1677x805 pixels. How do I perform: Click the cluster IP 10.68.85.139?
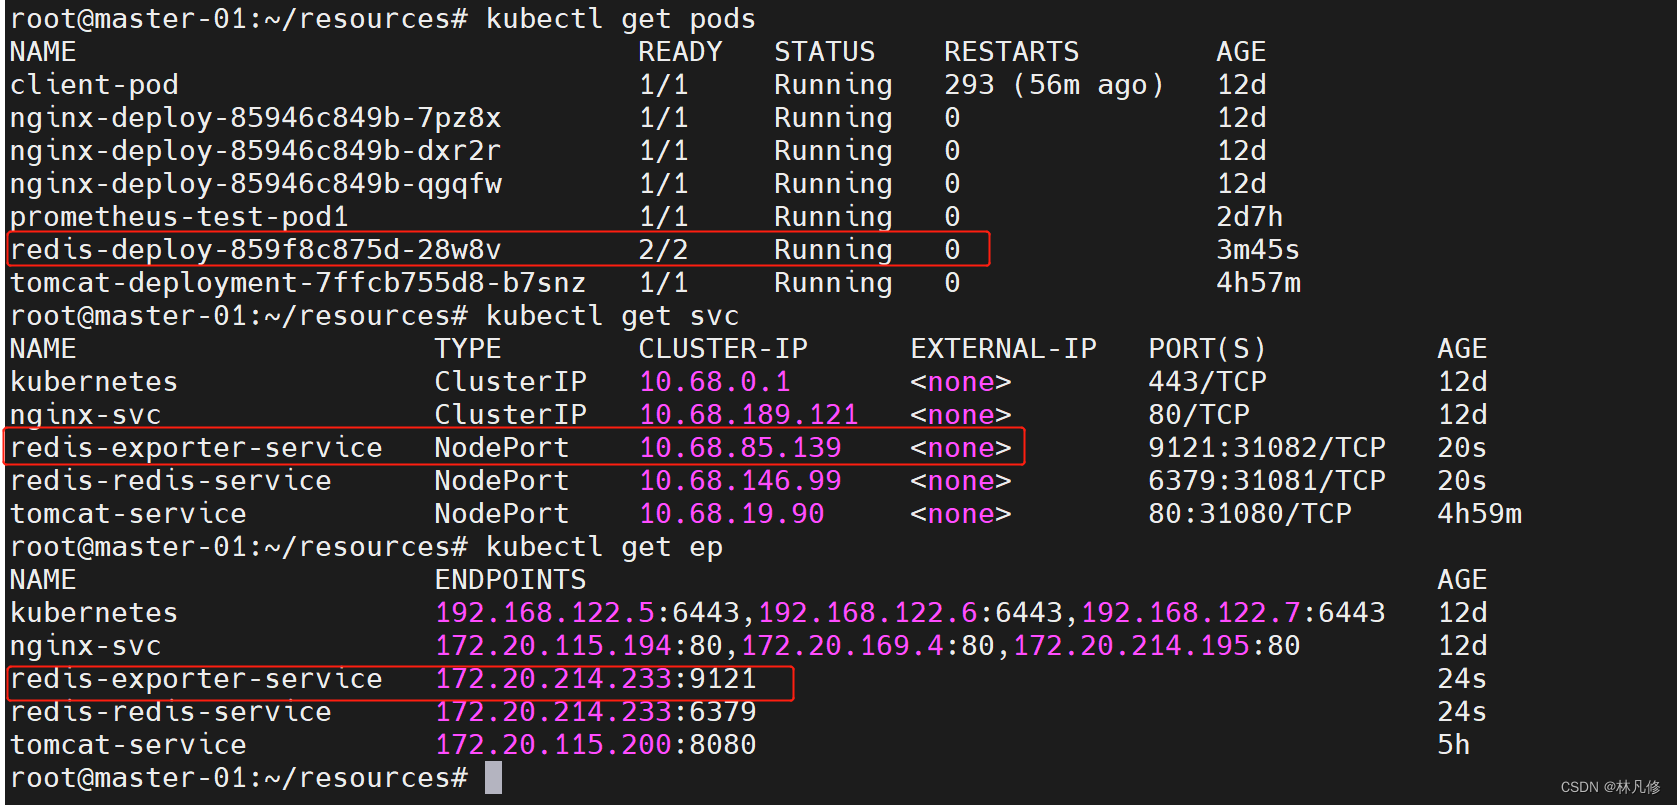click(740, 448)
